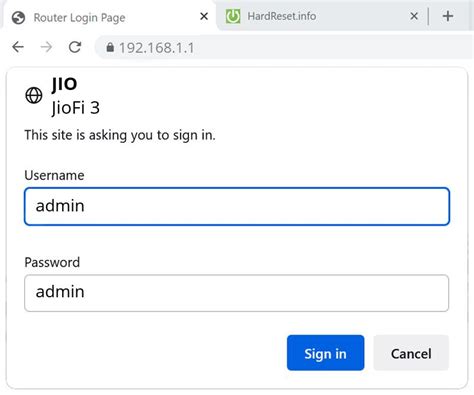Click the 192.168.1.1 address bar
The width and height of the screenshot is (474, 395).
283,47
